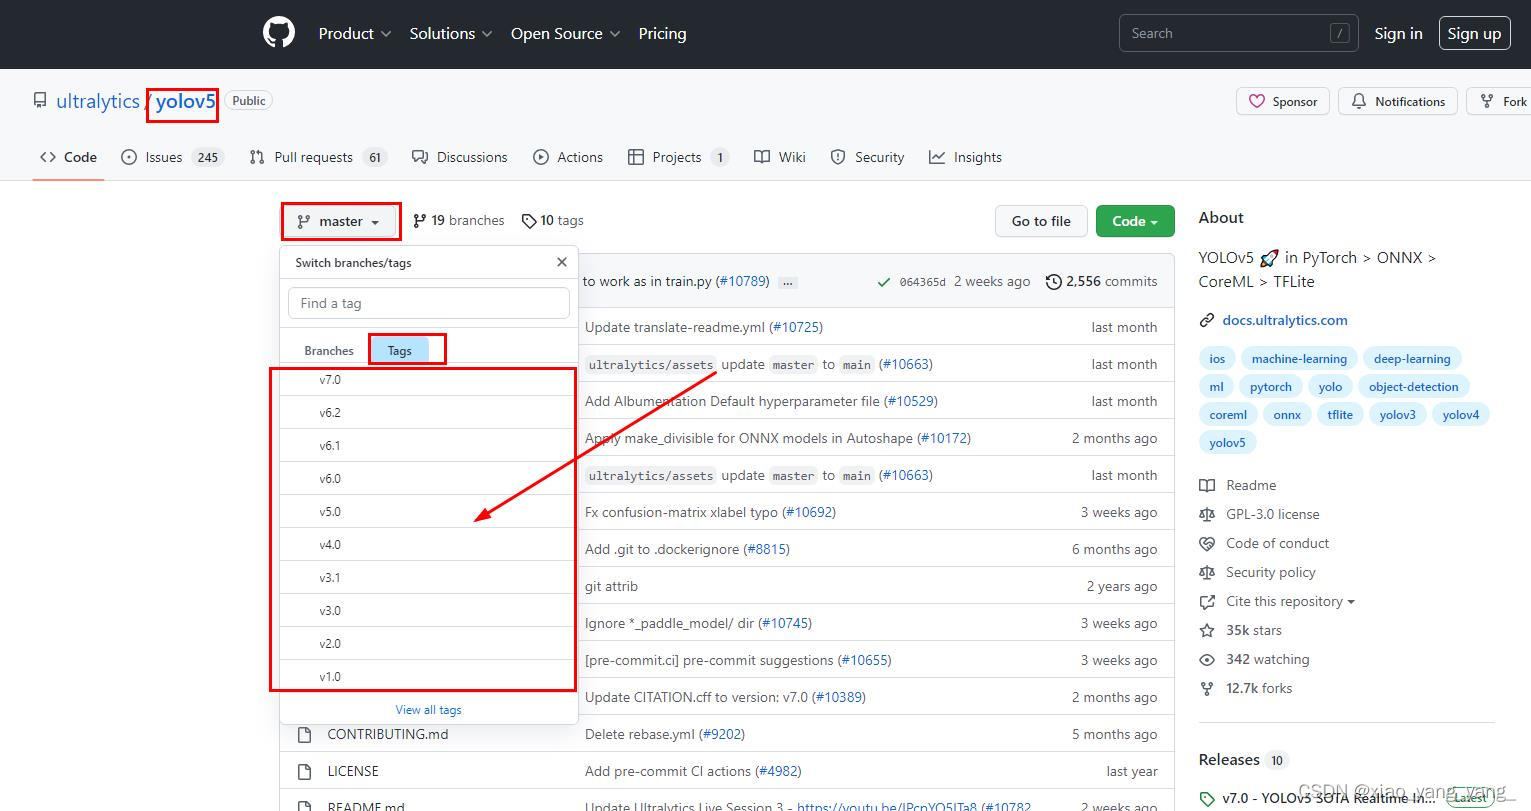Open the Insights tab
Image resolution: width=1531 pixels, height=811 pixels.
coord(965,157)
